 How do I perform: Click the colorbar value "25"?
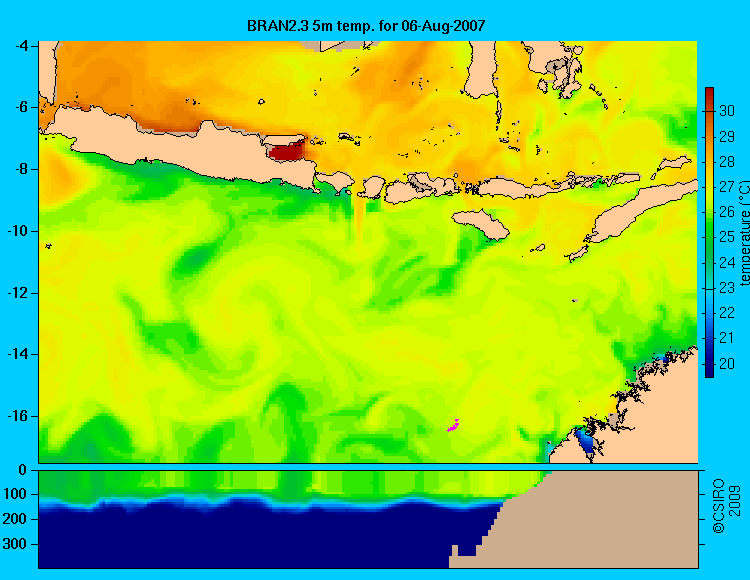[x=727, y=237]
